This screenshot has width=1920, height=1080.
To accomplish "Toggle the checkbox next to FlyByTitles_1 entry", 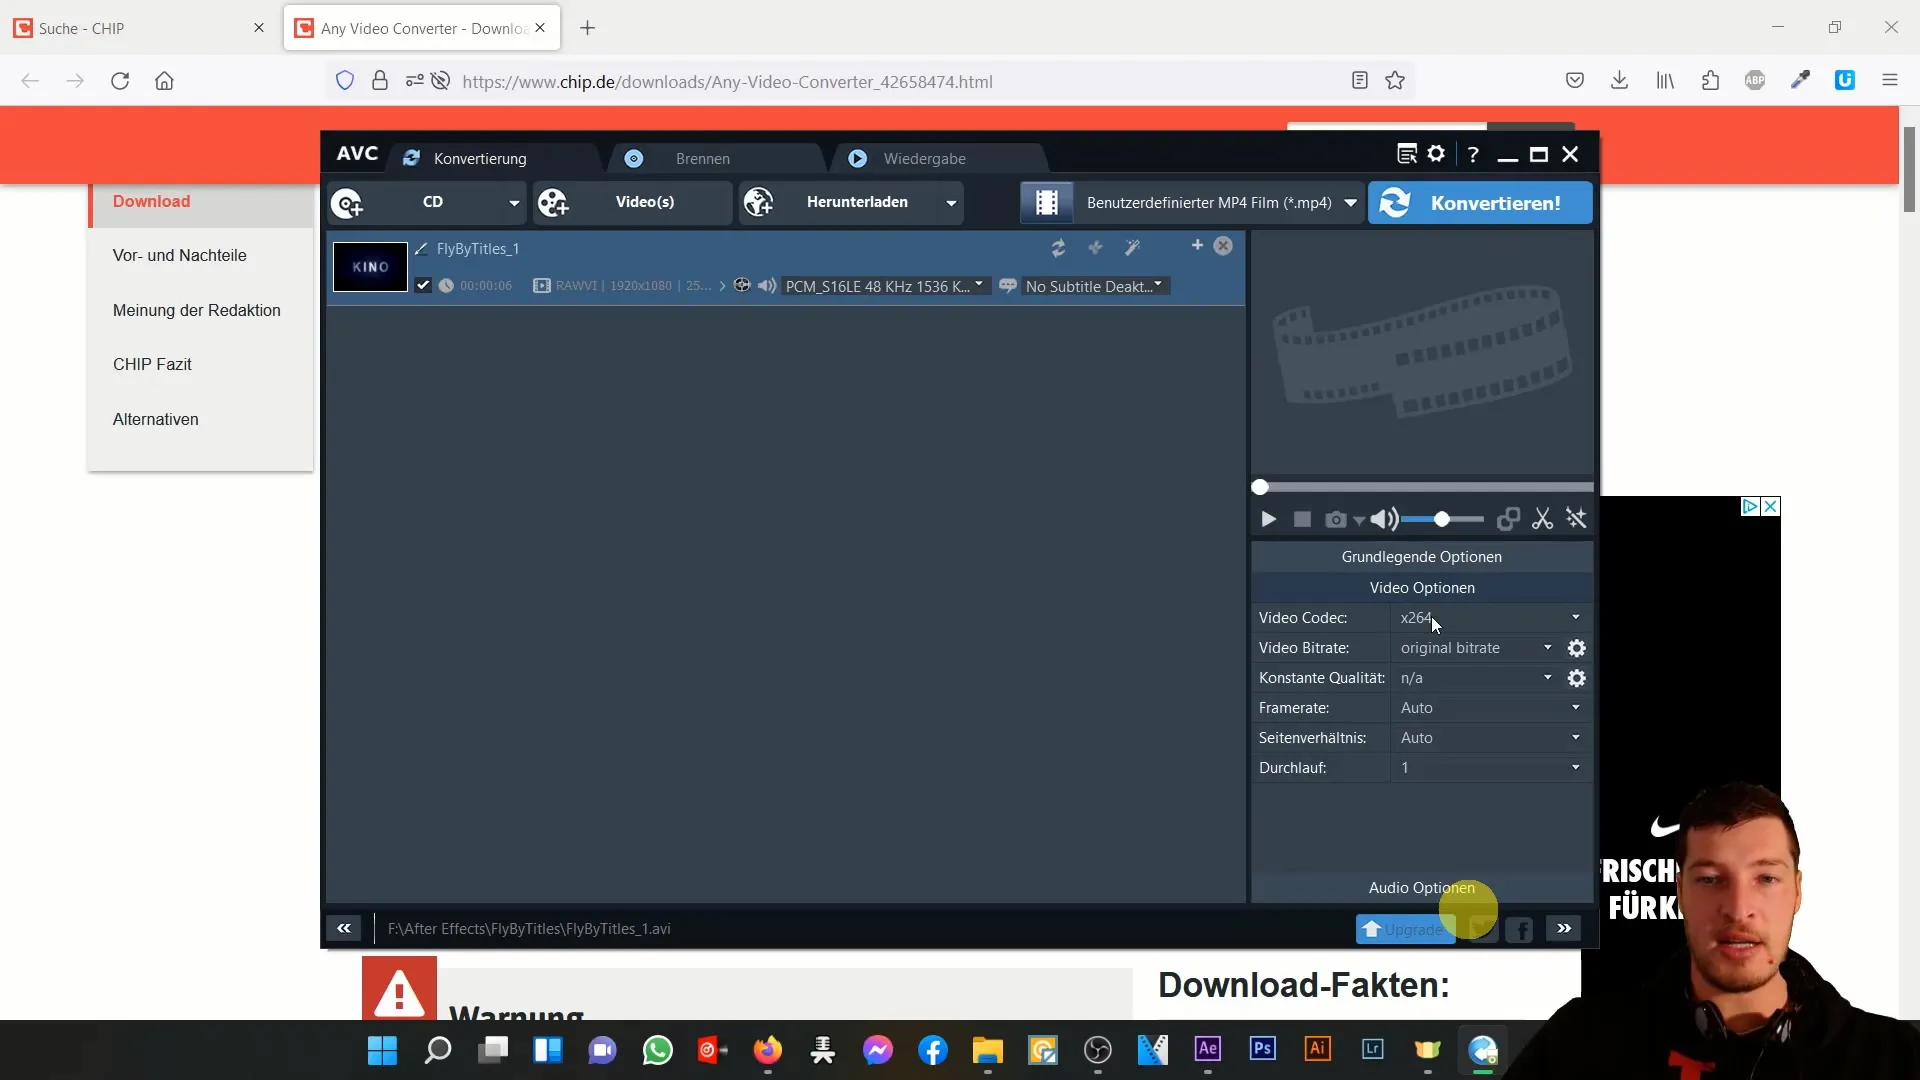I will [x=423, y=286].
